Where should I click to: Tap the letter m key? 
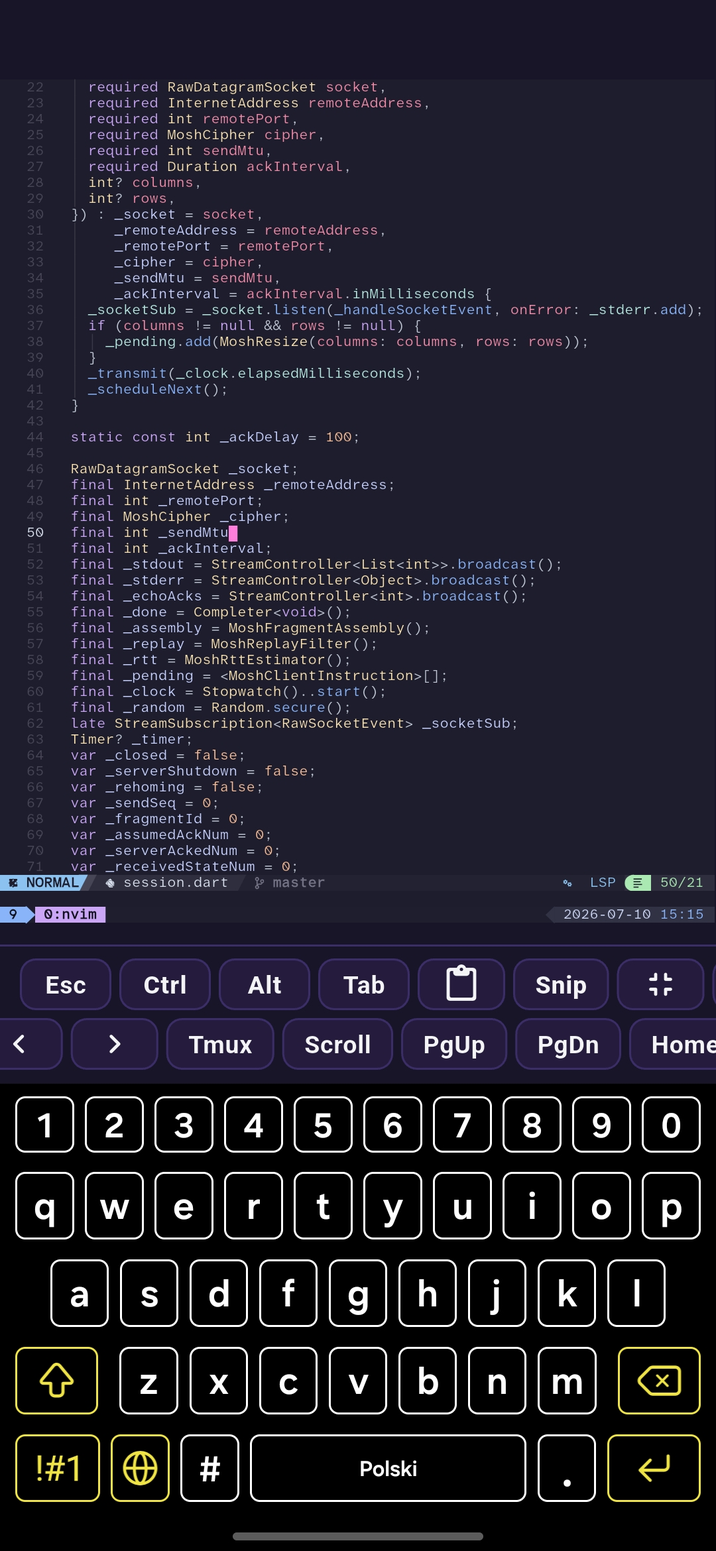pyautogui.click(x=567, y=1381)
